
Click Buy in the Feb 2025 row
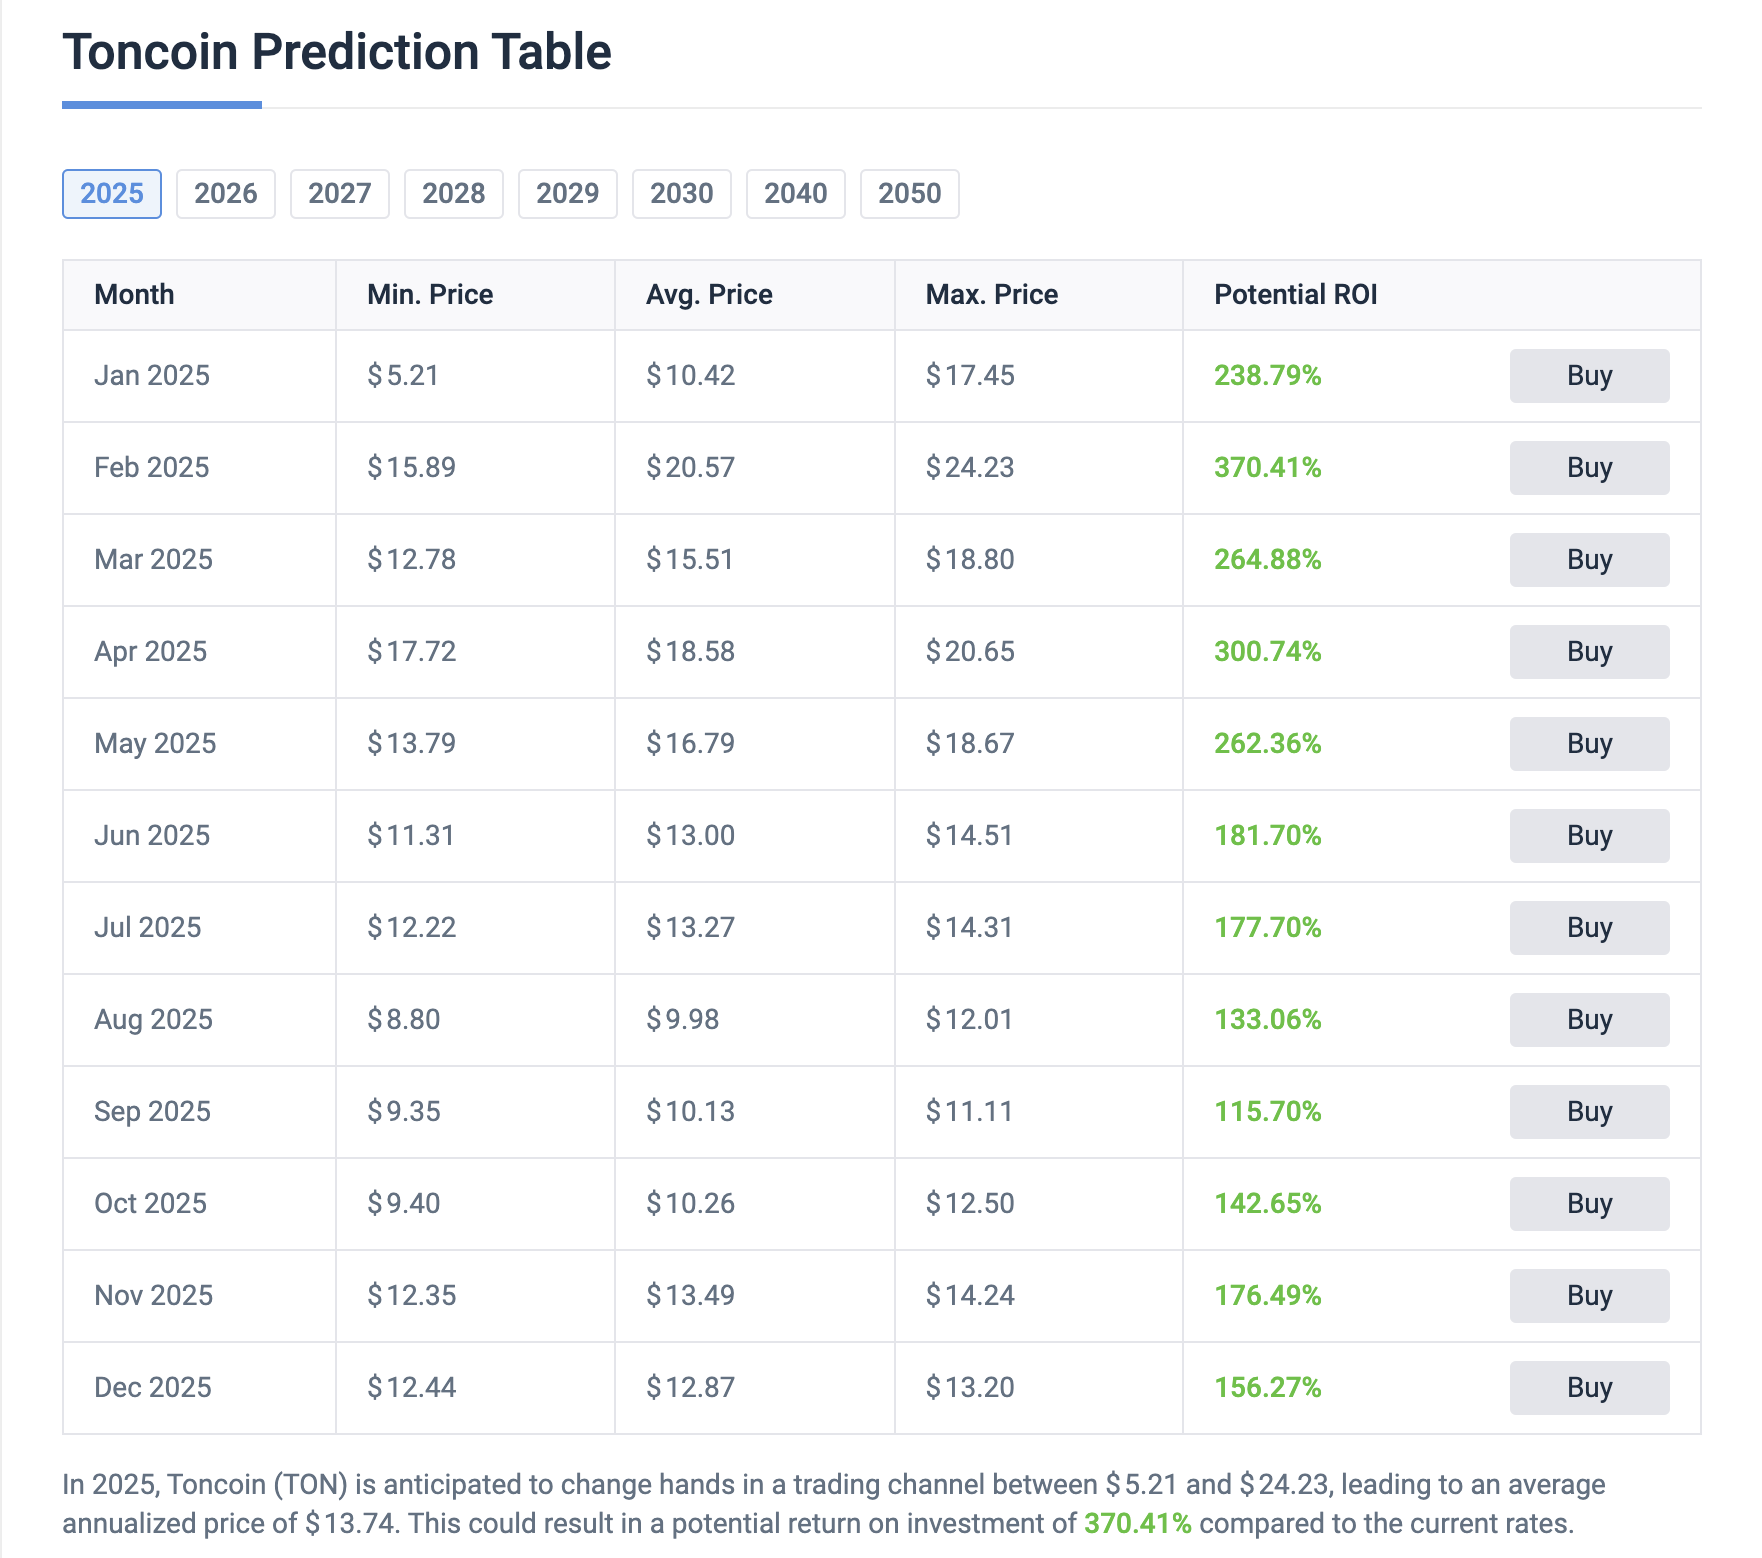click(x=1589, y=468)
